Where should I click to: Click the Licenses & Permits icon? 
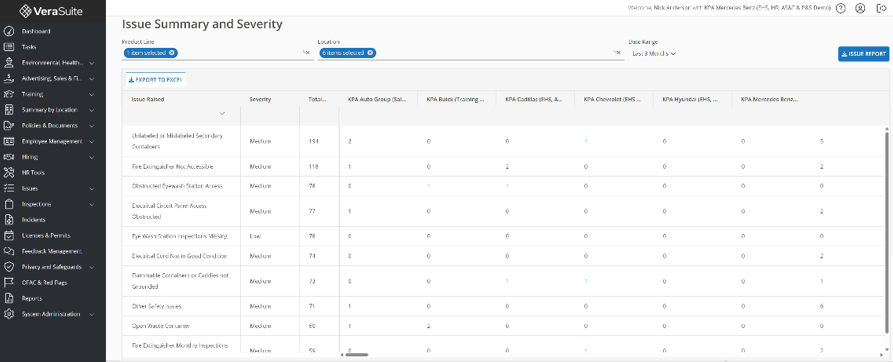point(9,236)
